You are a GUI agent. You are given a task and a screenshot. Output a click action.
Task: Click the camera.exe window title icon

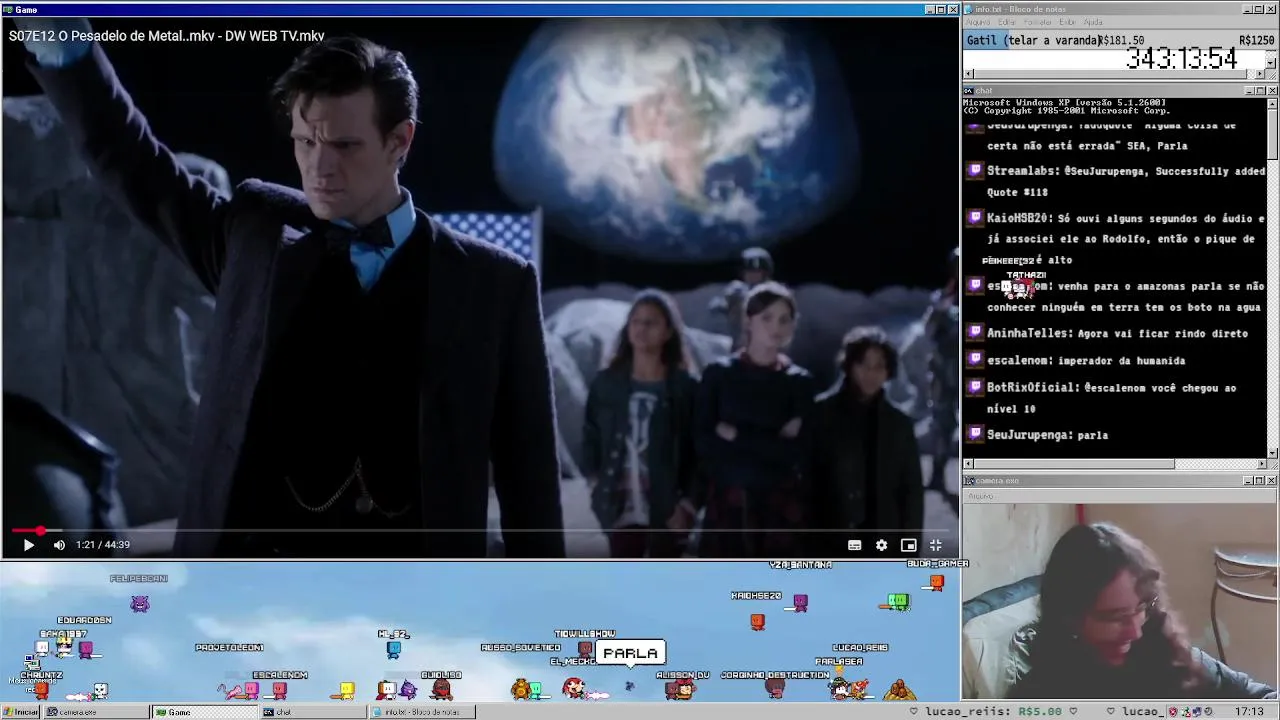tap(969, 481)
